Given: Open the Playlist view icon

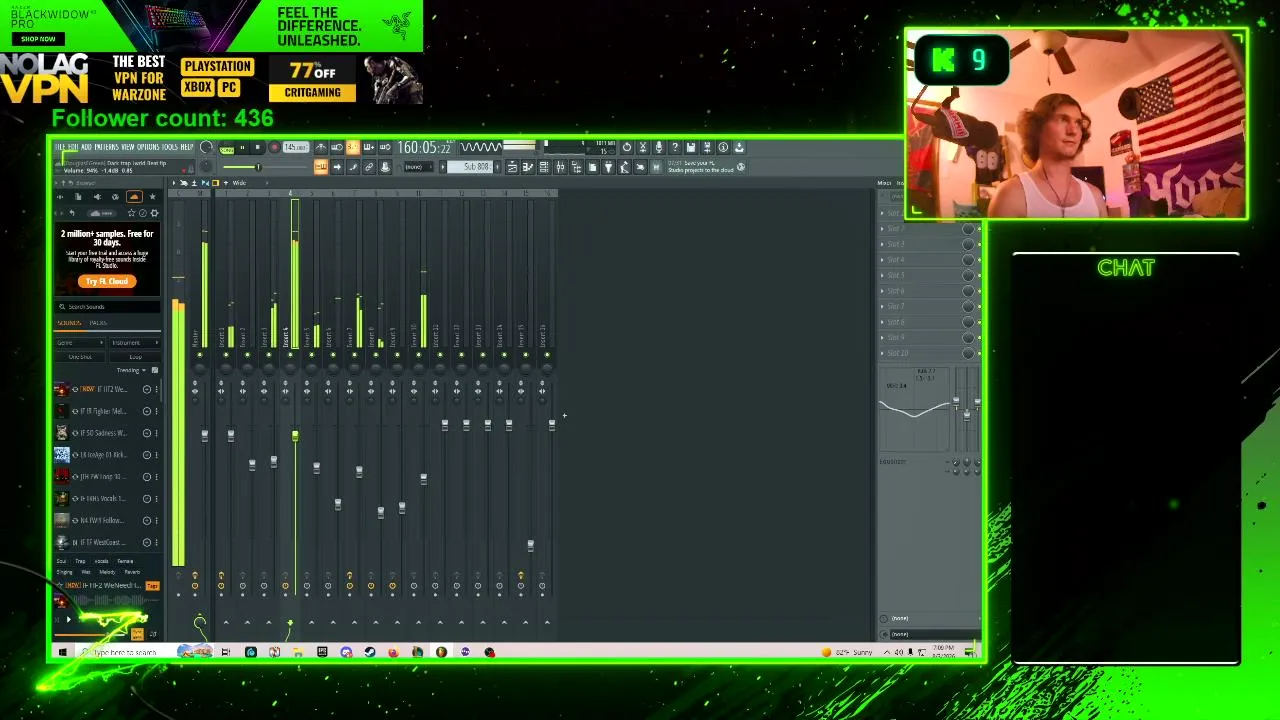Looking at the screenshot, I should [x=512, y=167].
